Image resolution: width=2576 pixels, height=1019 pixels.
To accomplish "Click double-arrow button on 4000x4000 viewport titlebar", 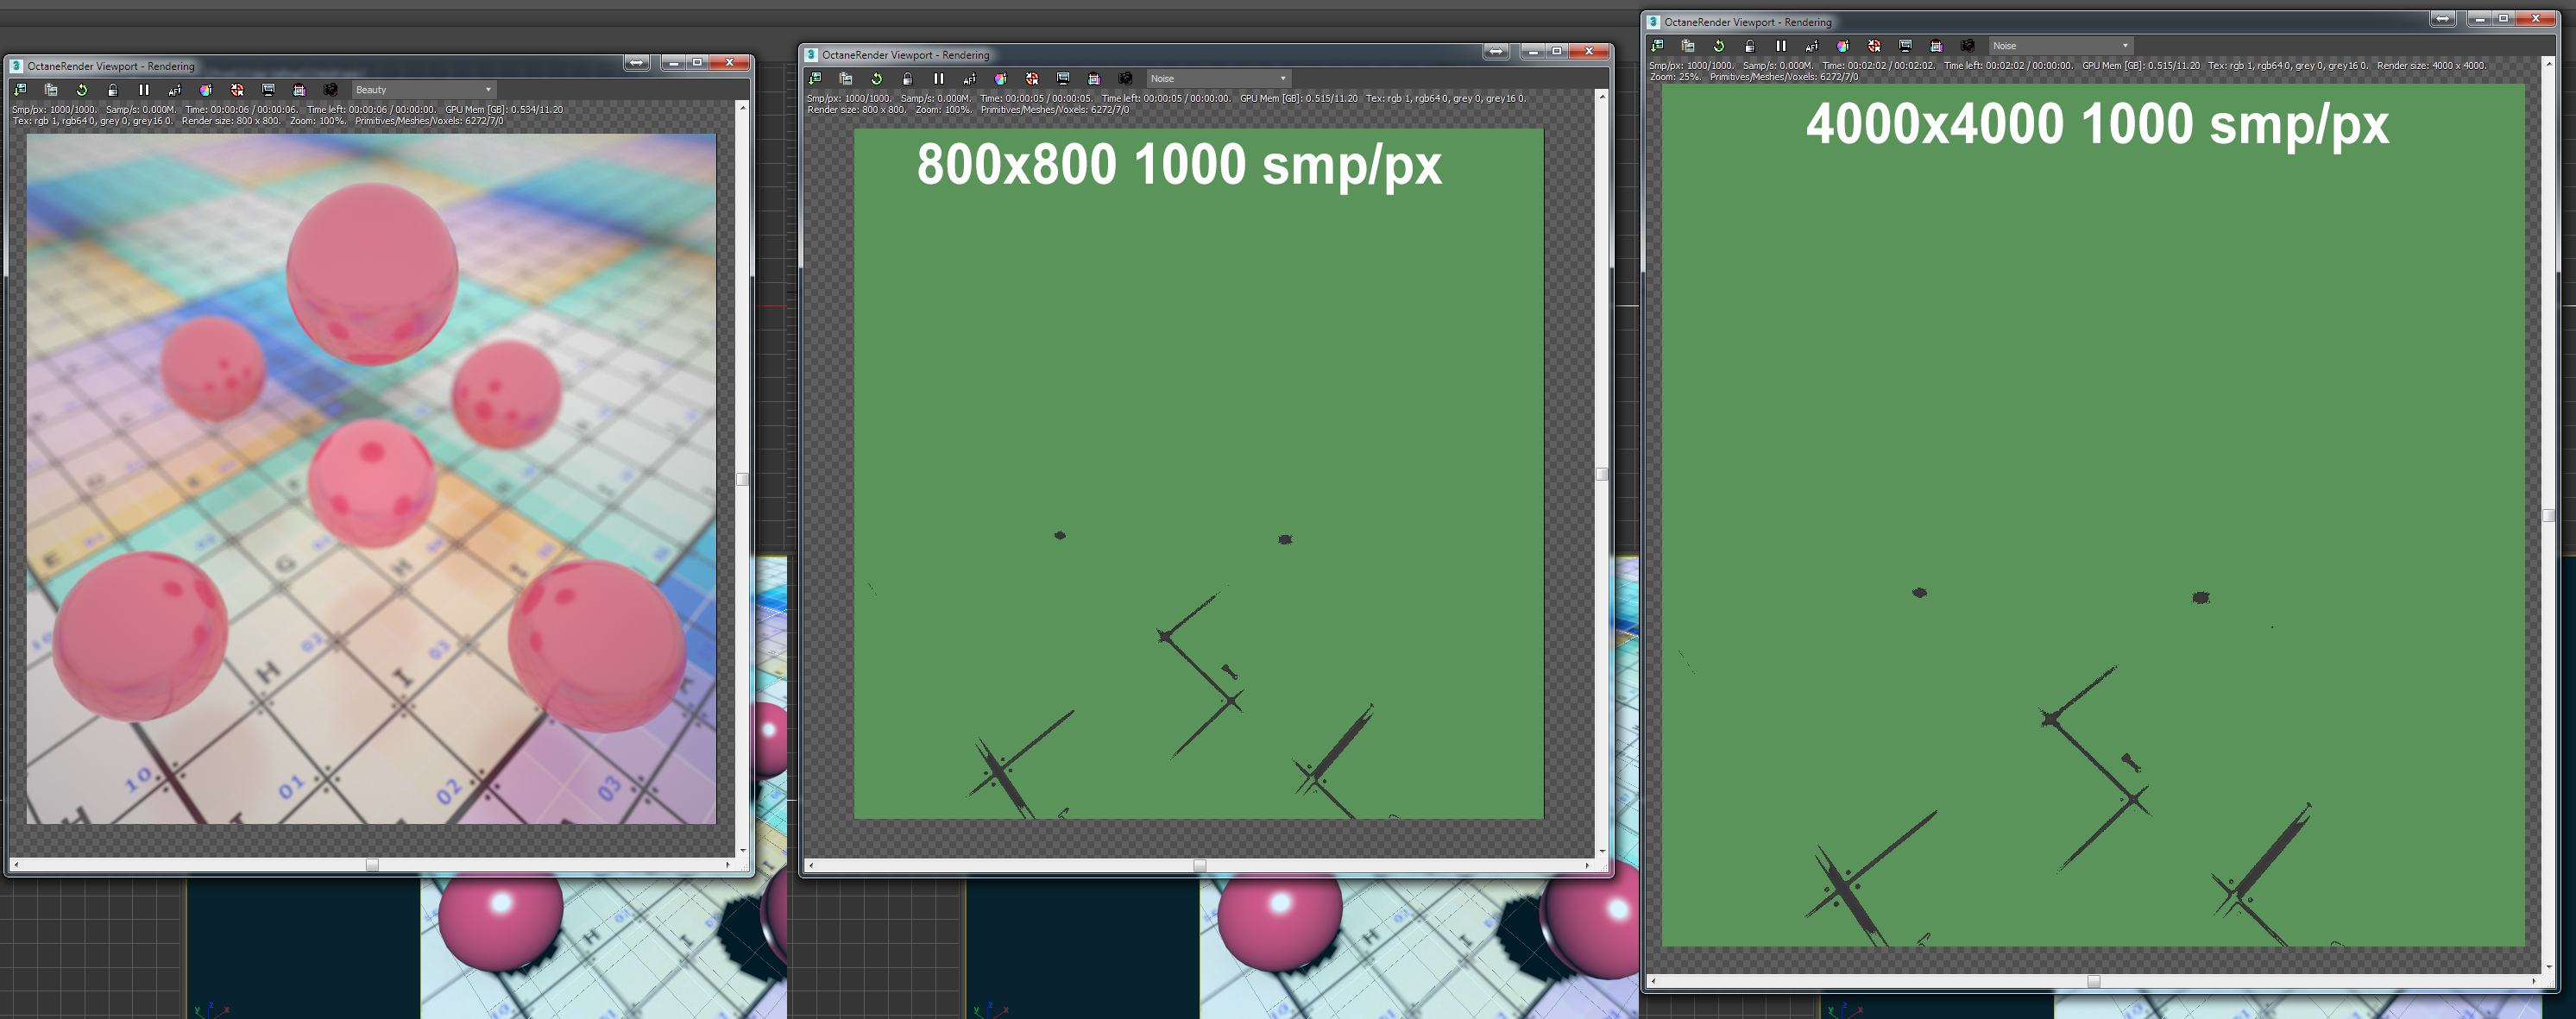I will pyautogui.click(x=2442, y=19).
